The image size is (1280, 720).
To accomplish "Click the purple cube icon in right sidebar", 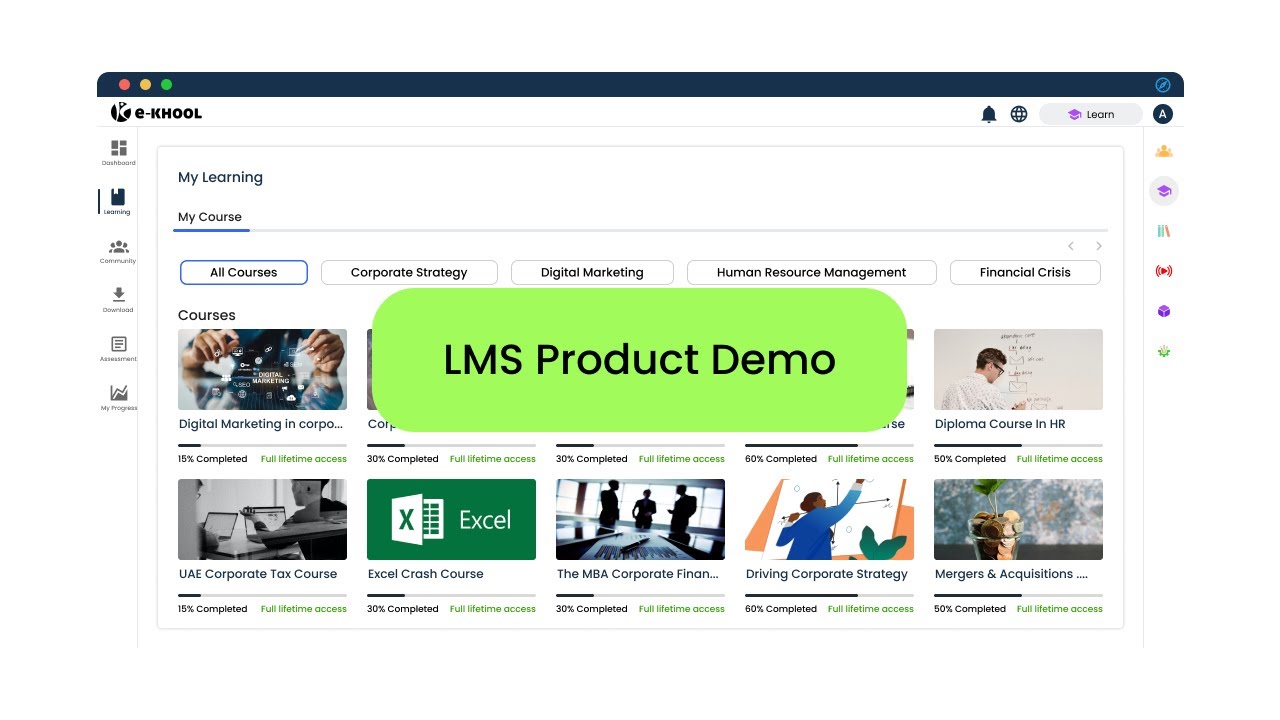I will click(x=1163, y=311).
